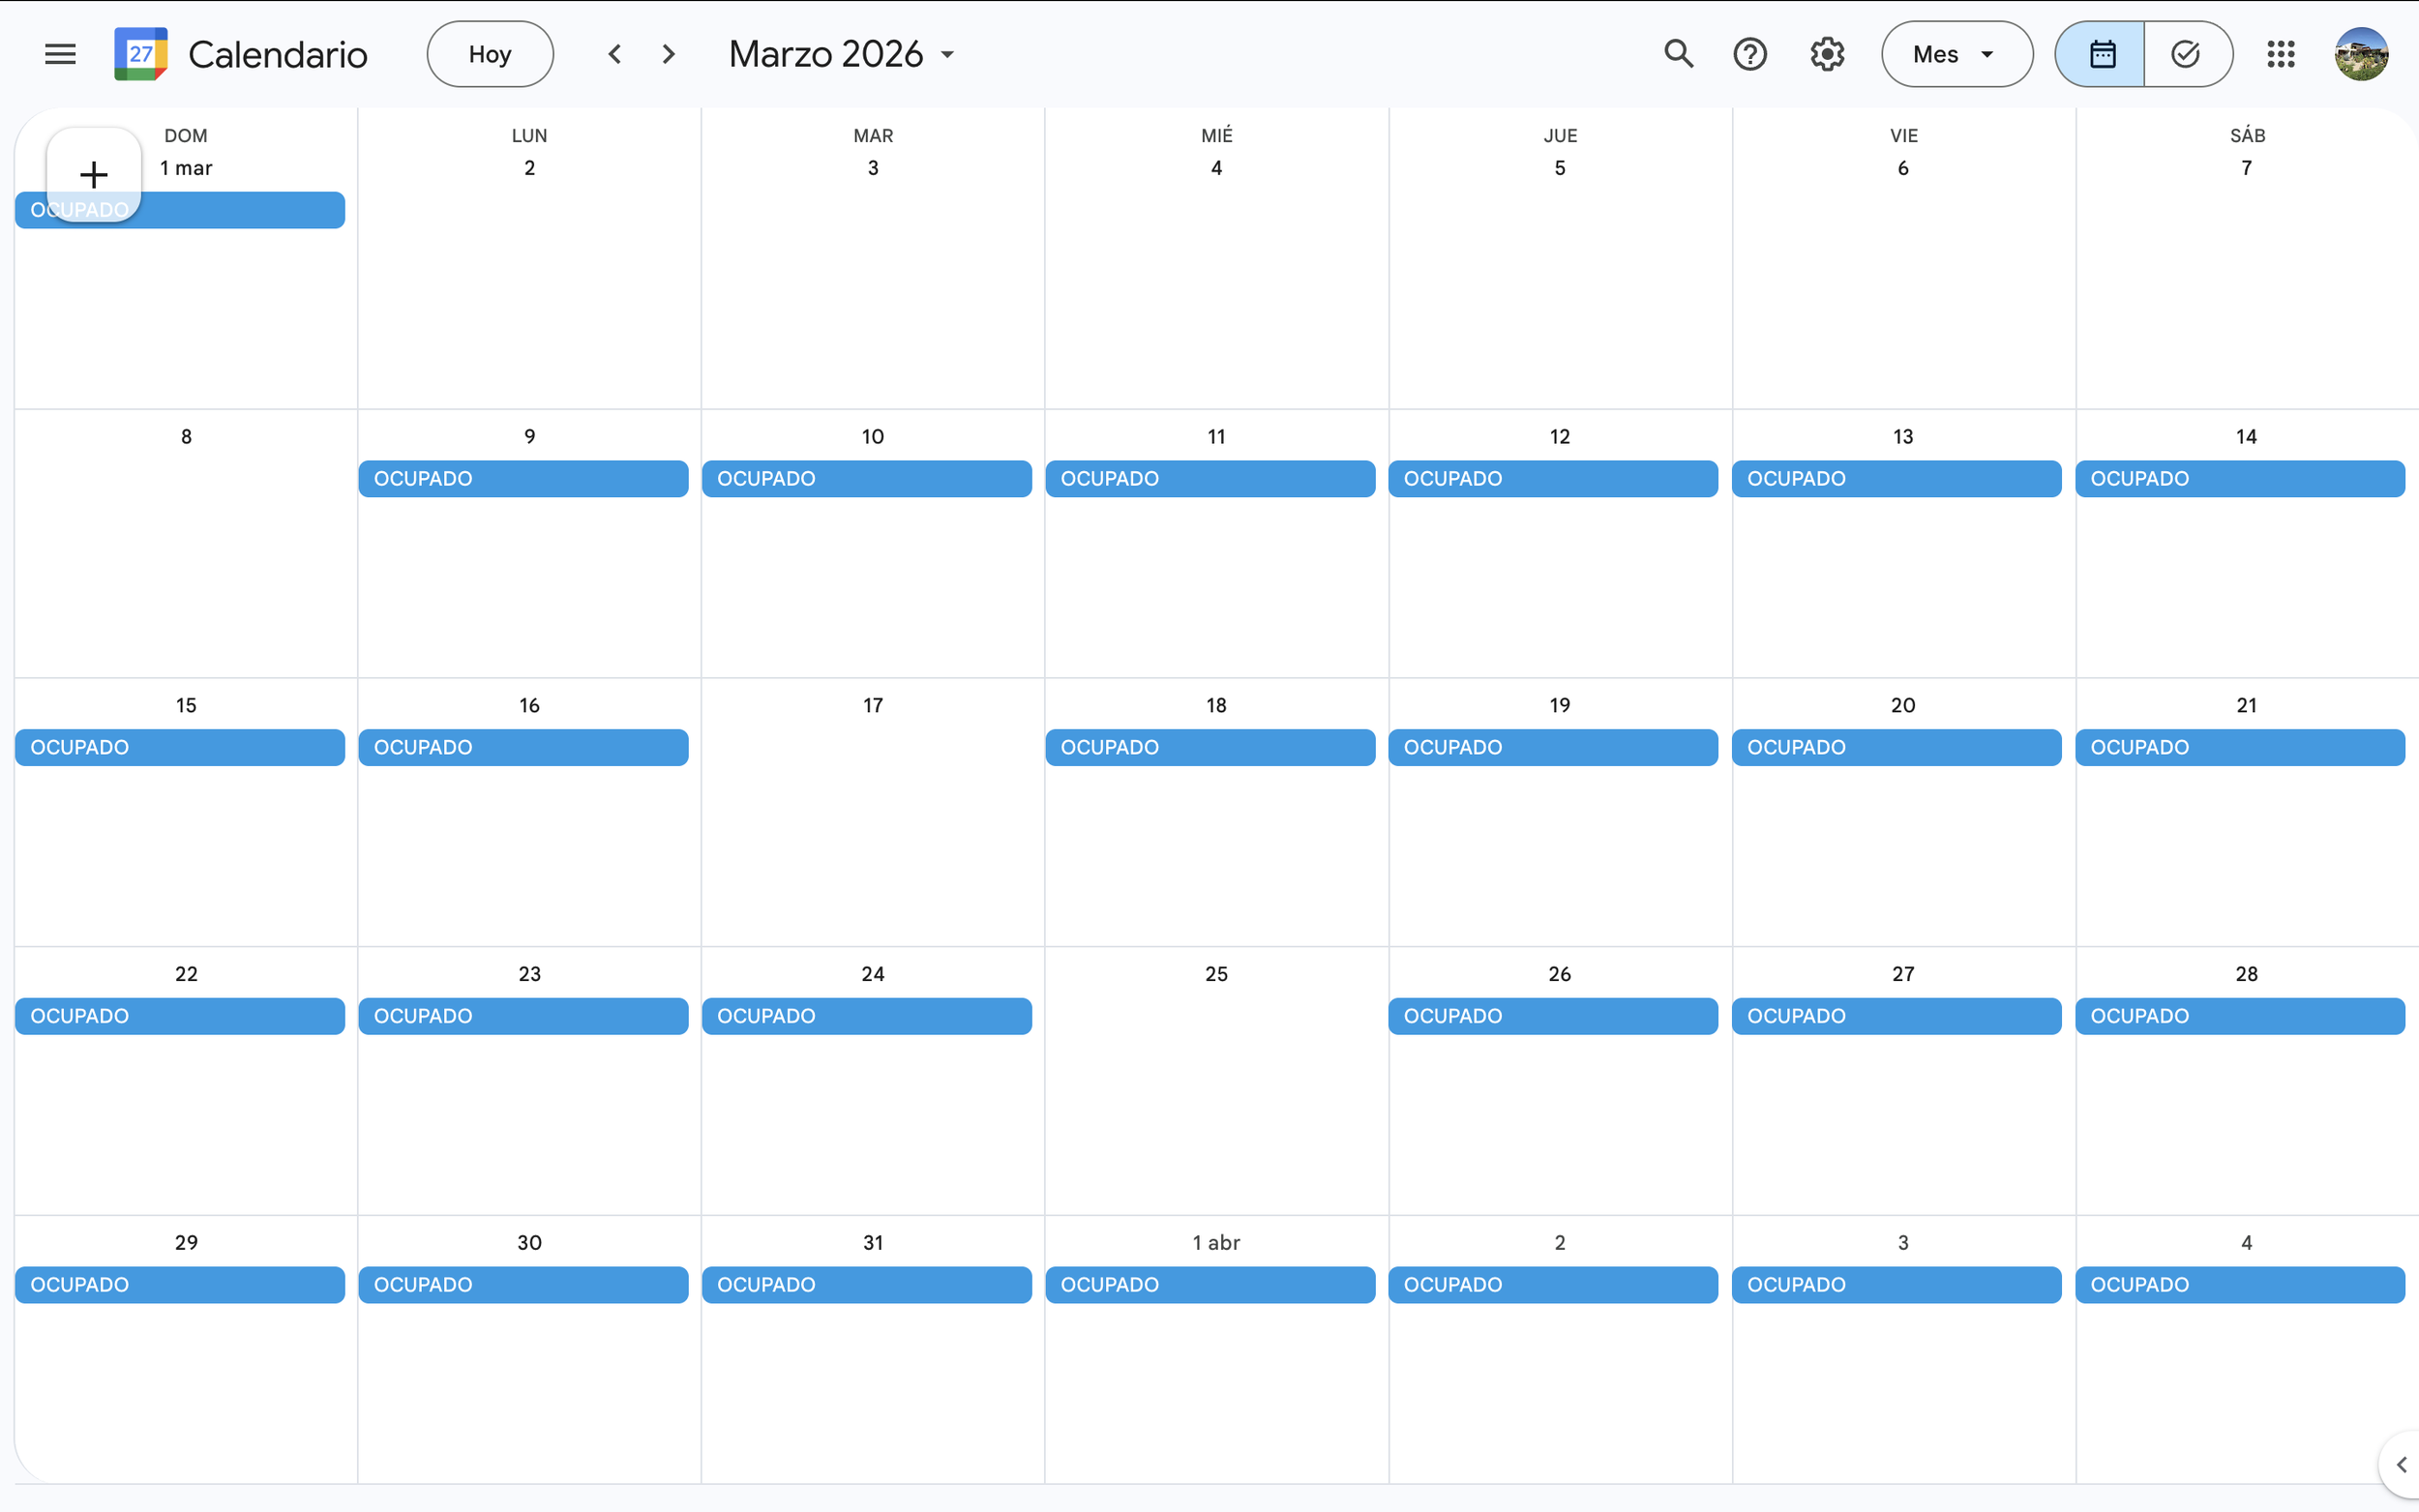Image resolution: width=2419 pixels, height=1512 pixels.
Task: Click the Hoy button
Action: pyautogui.click(x=490, y=54)
